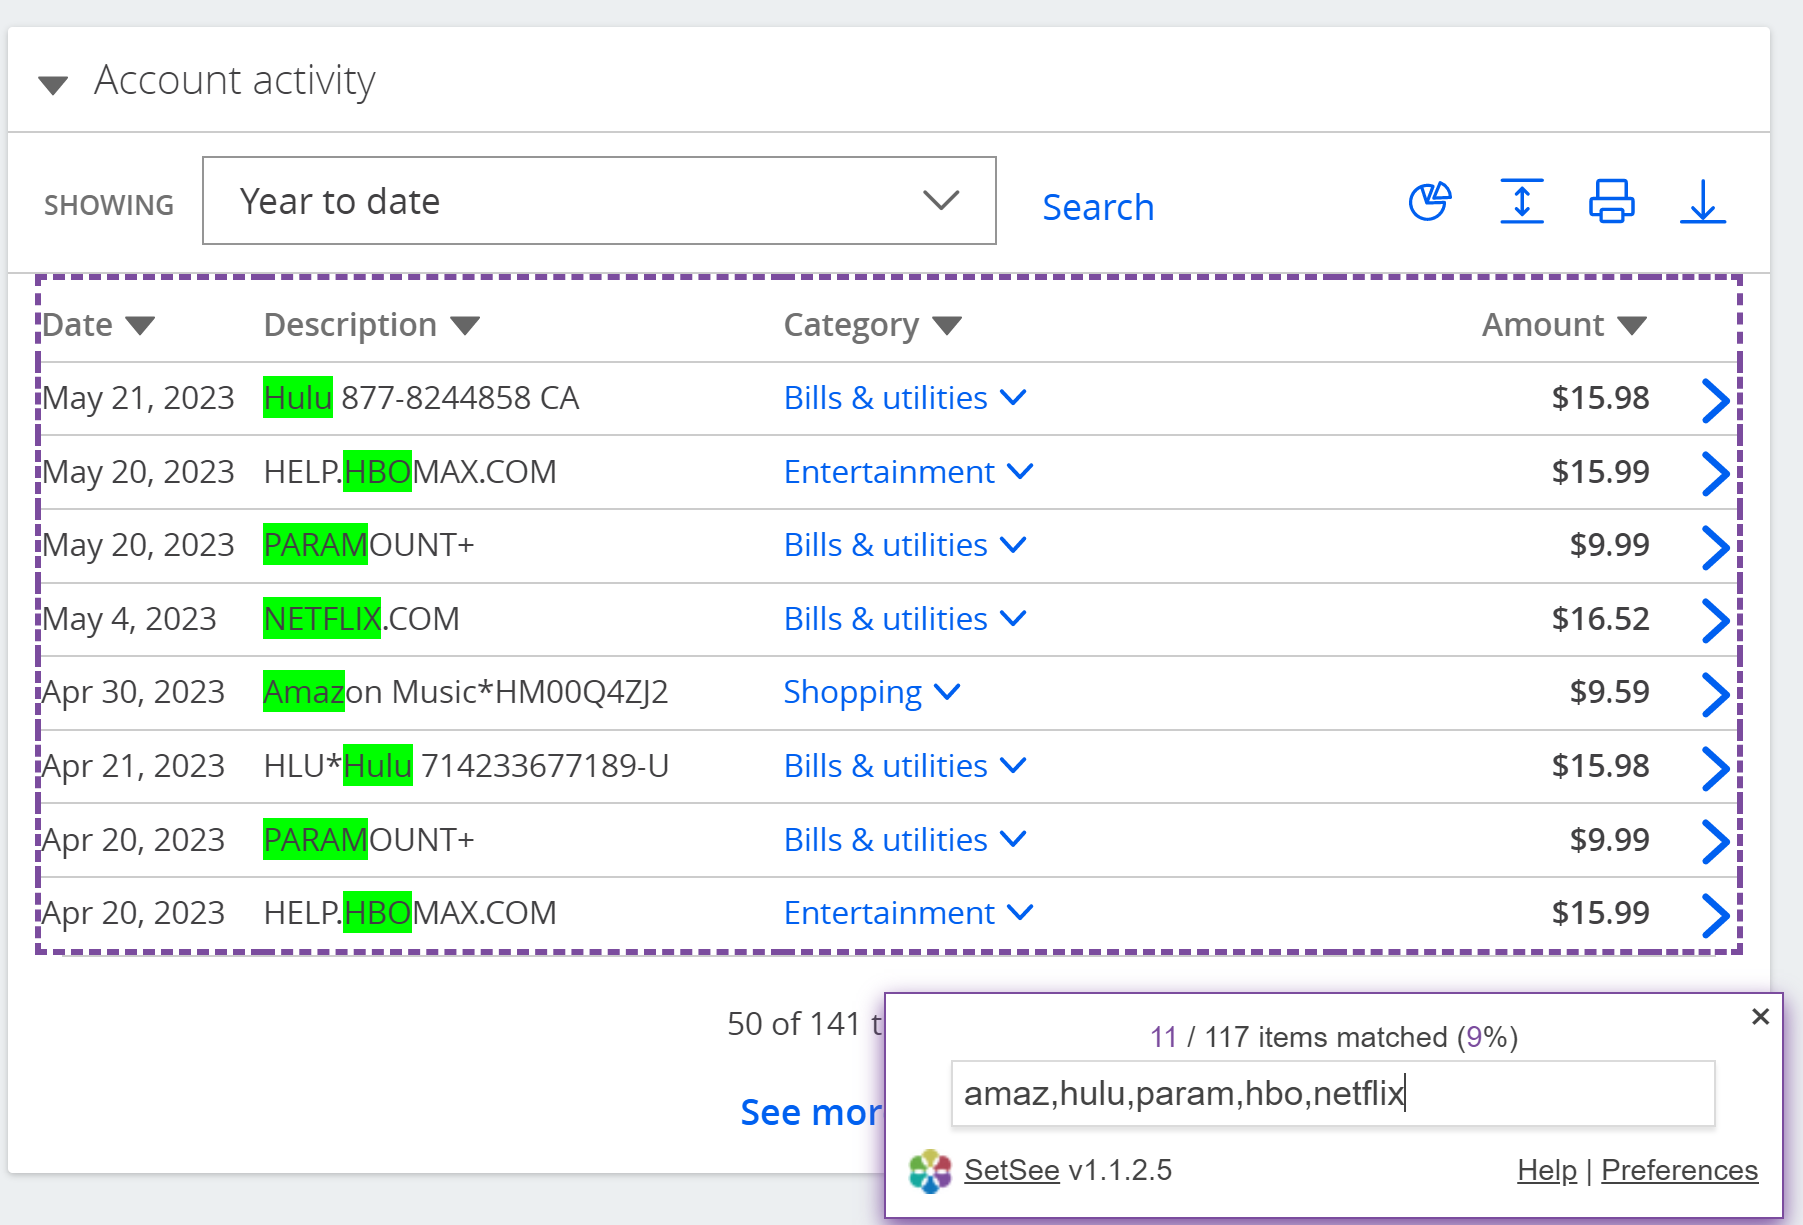The image size is (1803, 1225).
Task: Print the account activity list
Action: (1611, 201)
